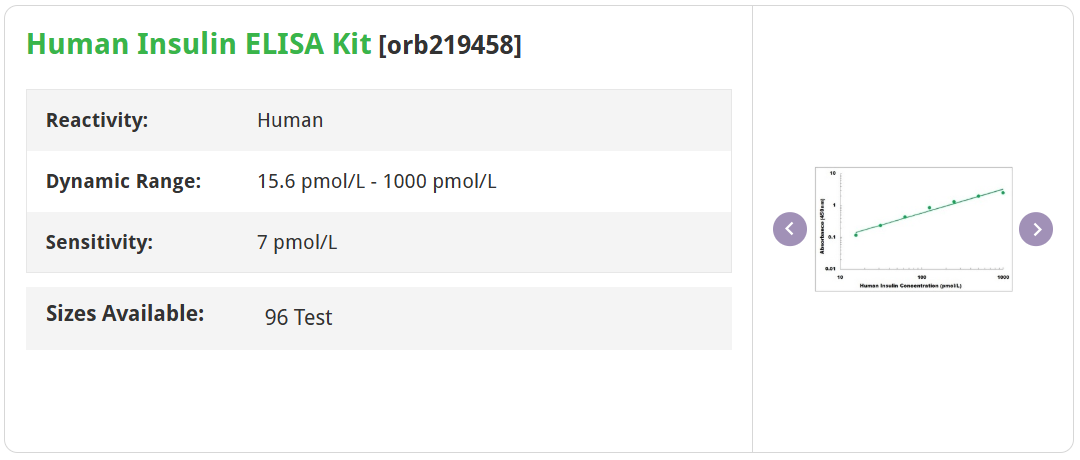Viewport: 1080px width, 460px height.
Task: Click the Reactivity label
Action: coord(97,120)
